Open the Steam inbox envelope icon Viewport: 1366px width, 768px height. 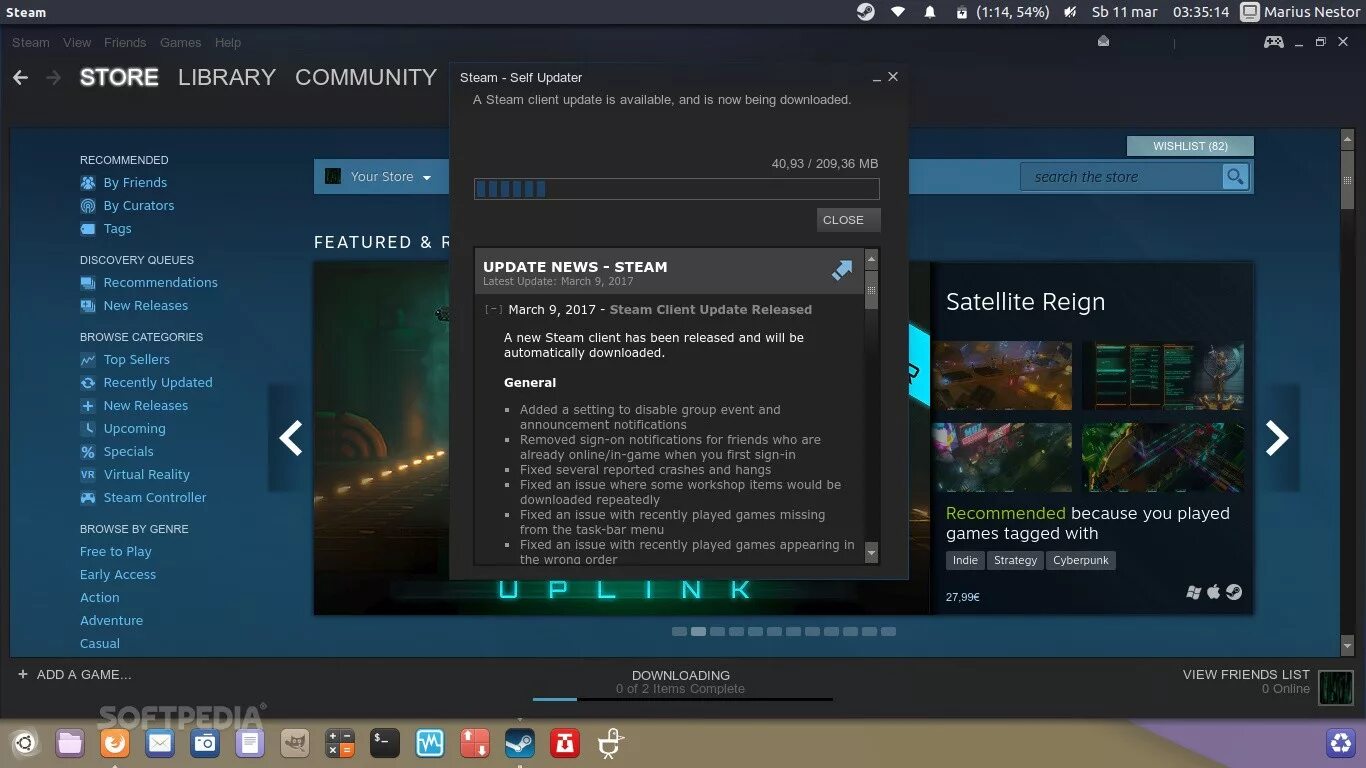click(x=1104, y=42)
